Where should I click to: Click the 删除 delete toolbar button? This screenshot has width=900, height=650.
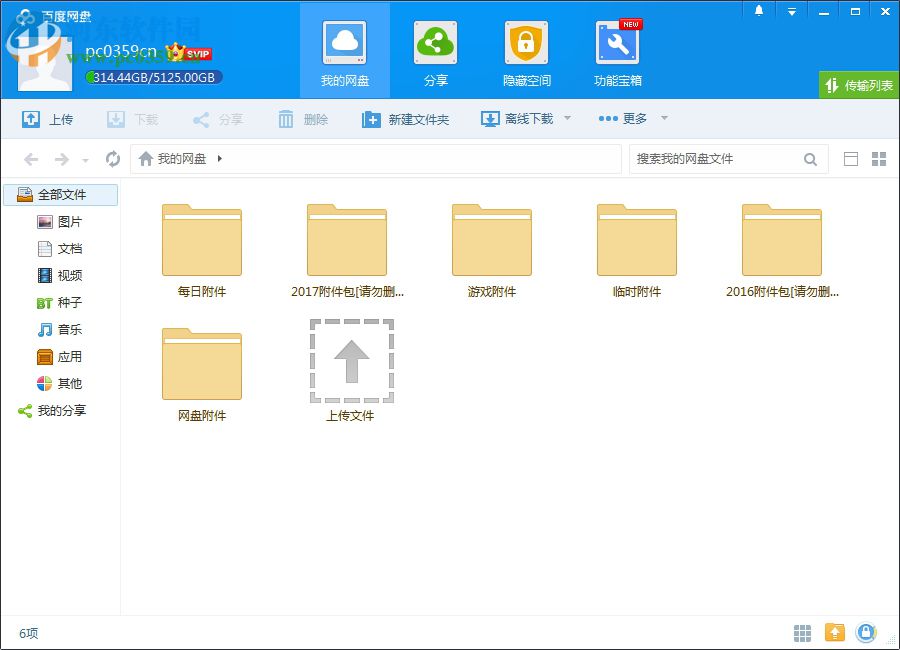click(x=303, y=119)
